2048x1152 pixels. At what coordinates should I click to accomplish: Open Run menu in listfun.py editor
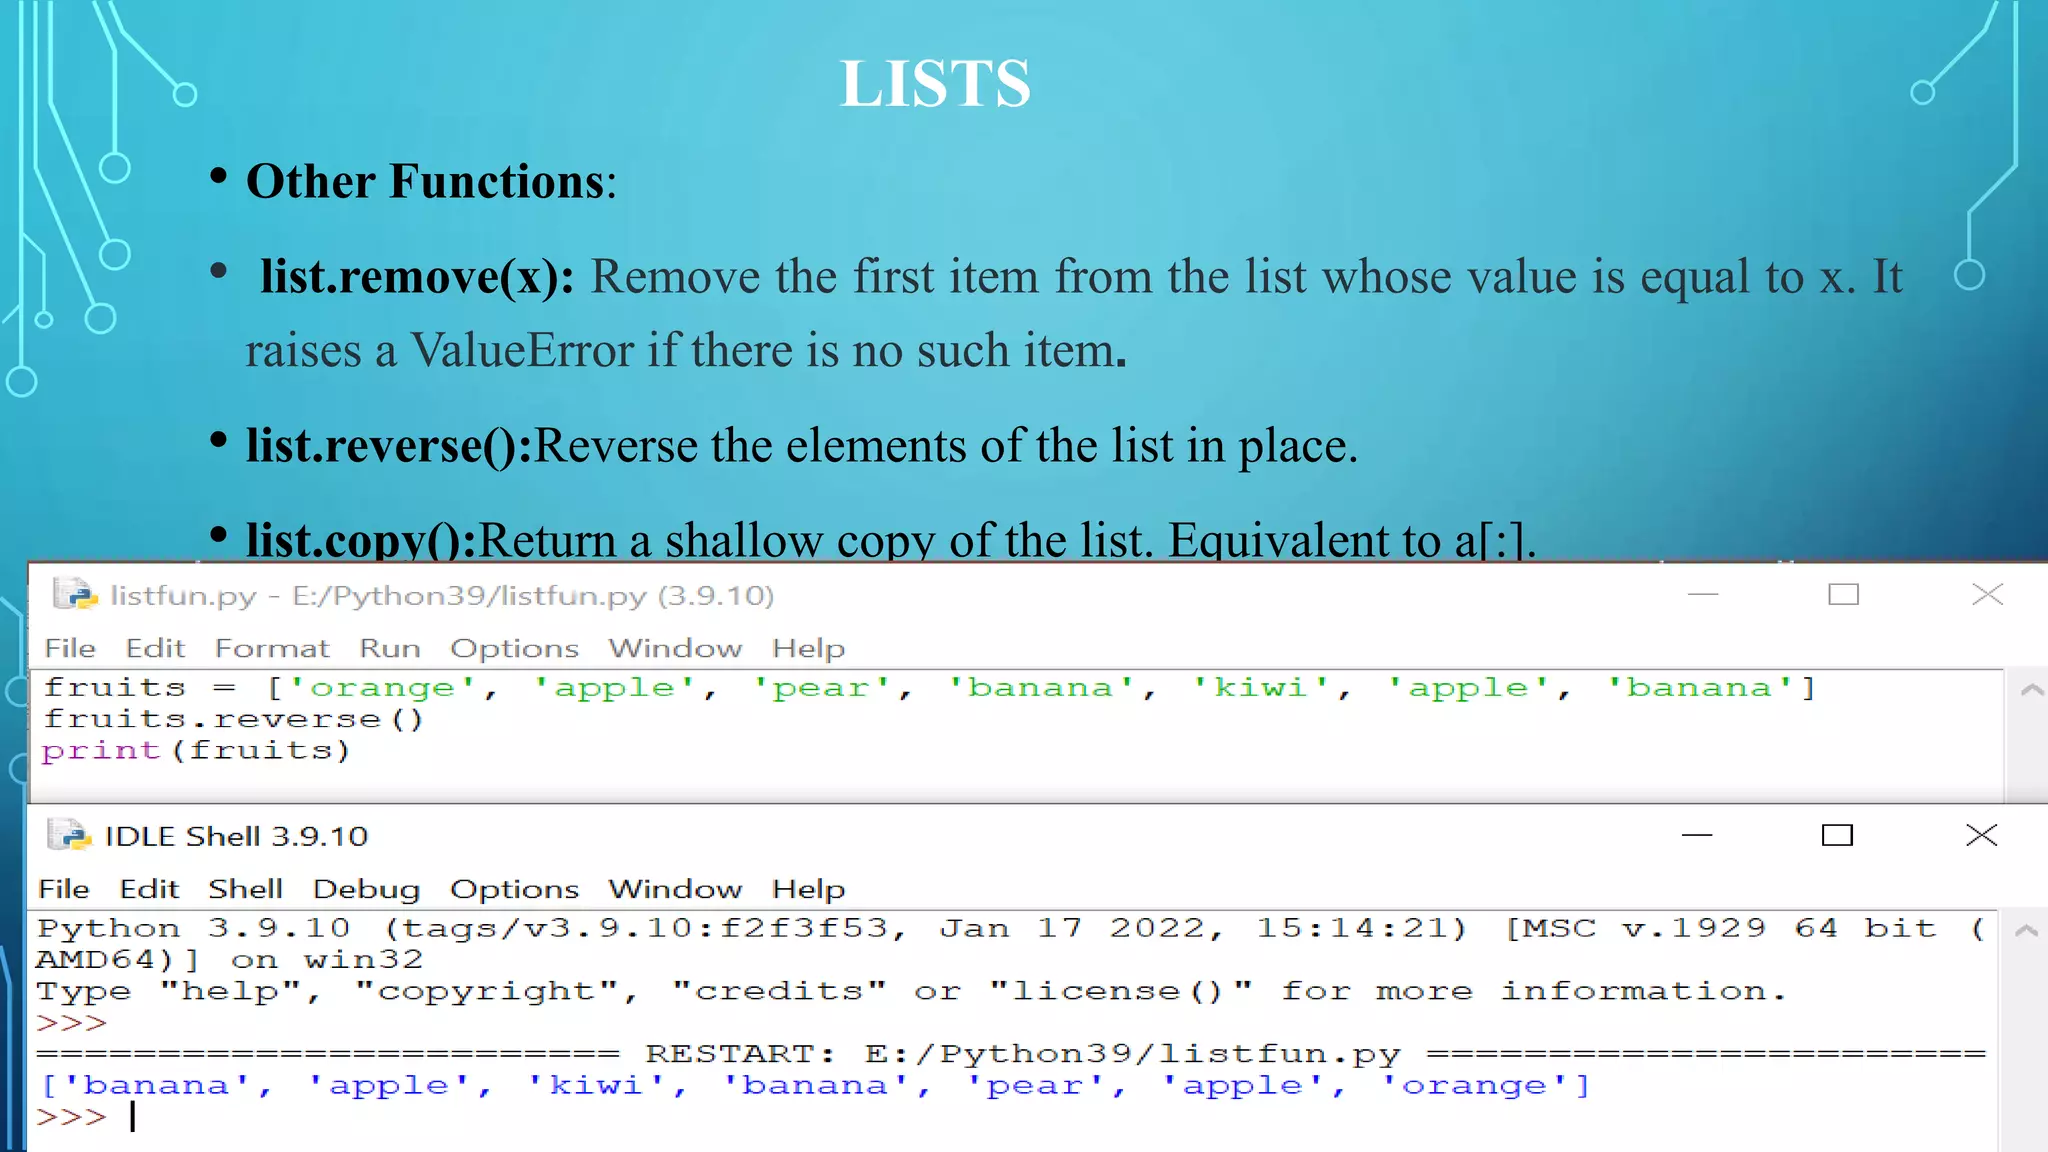pos(390,648)
